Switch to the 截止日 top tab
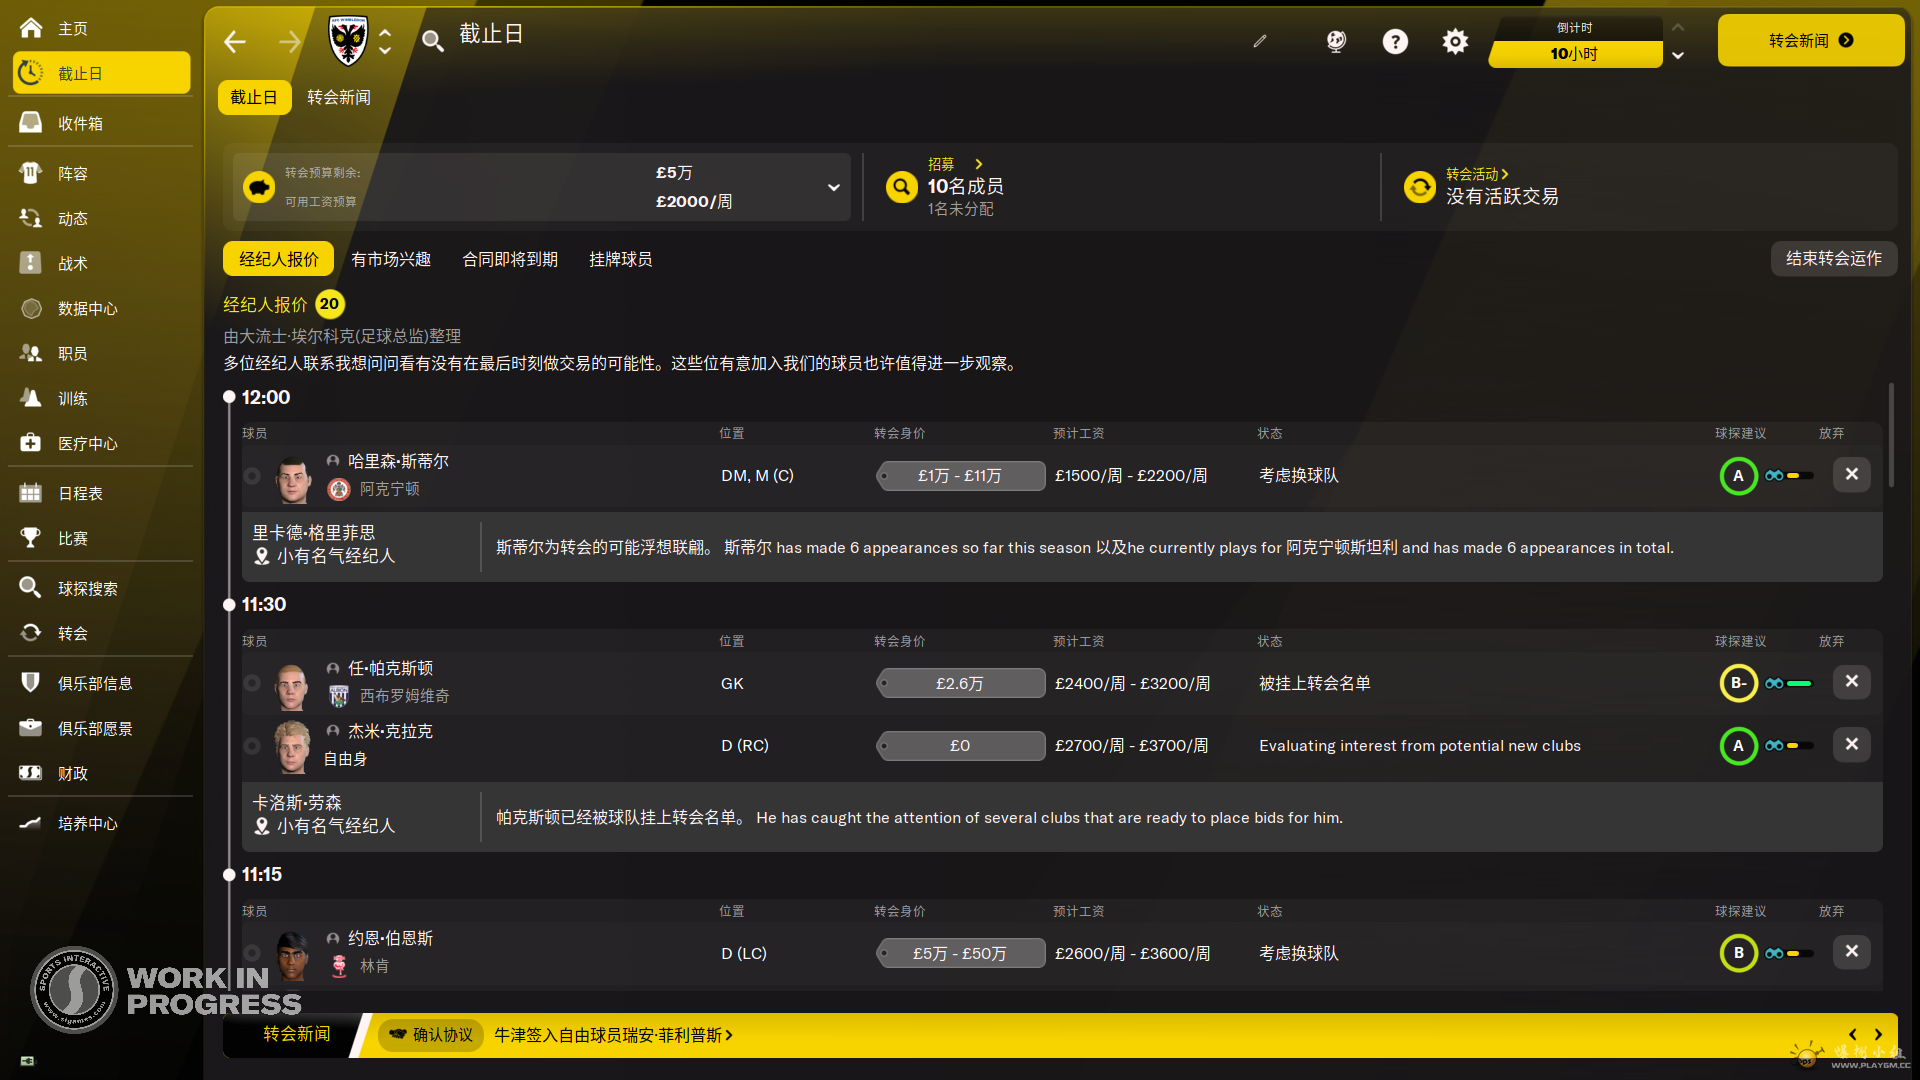The image size is (1920, 1080). [x=254, y=97]
